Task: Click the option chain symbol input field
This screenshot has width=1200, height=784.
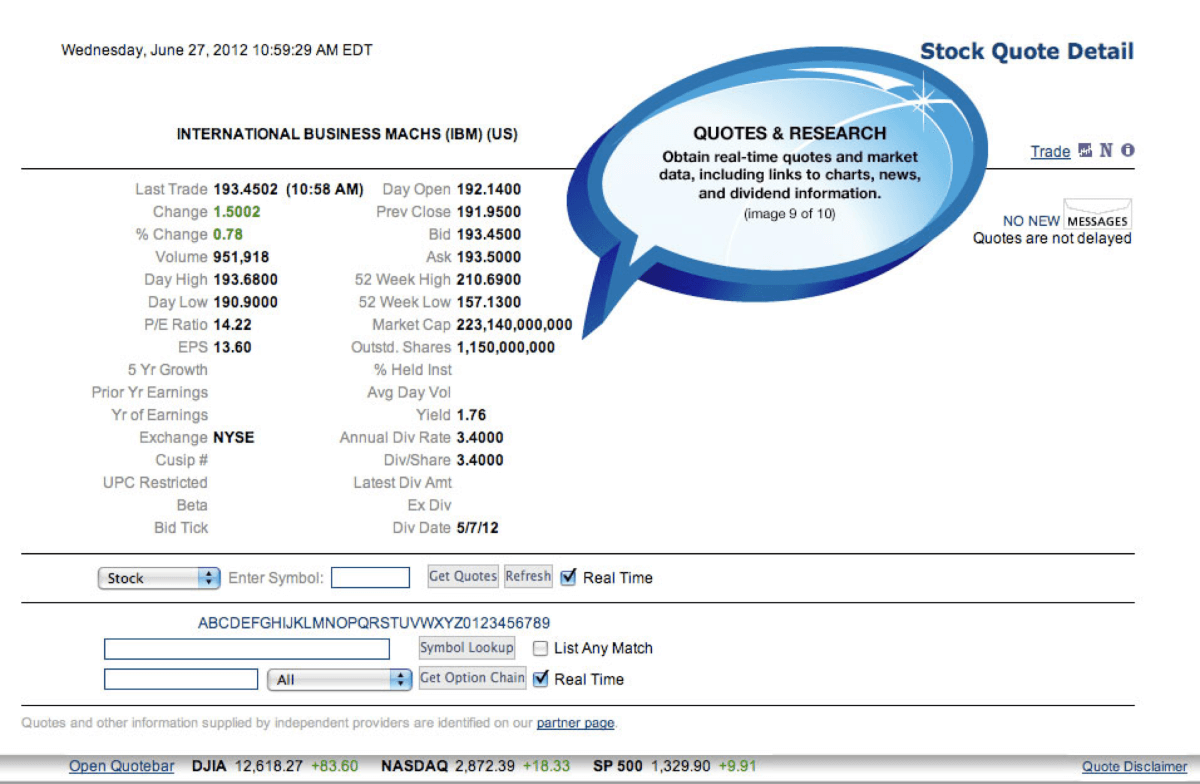Action: (x=181, y=680)
